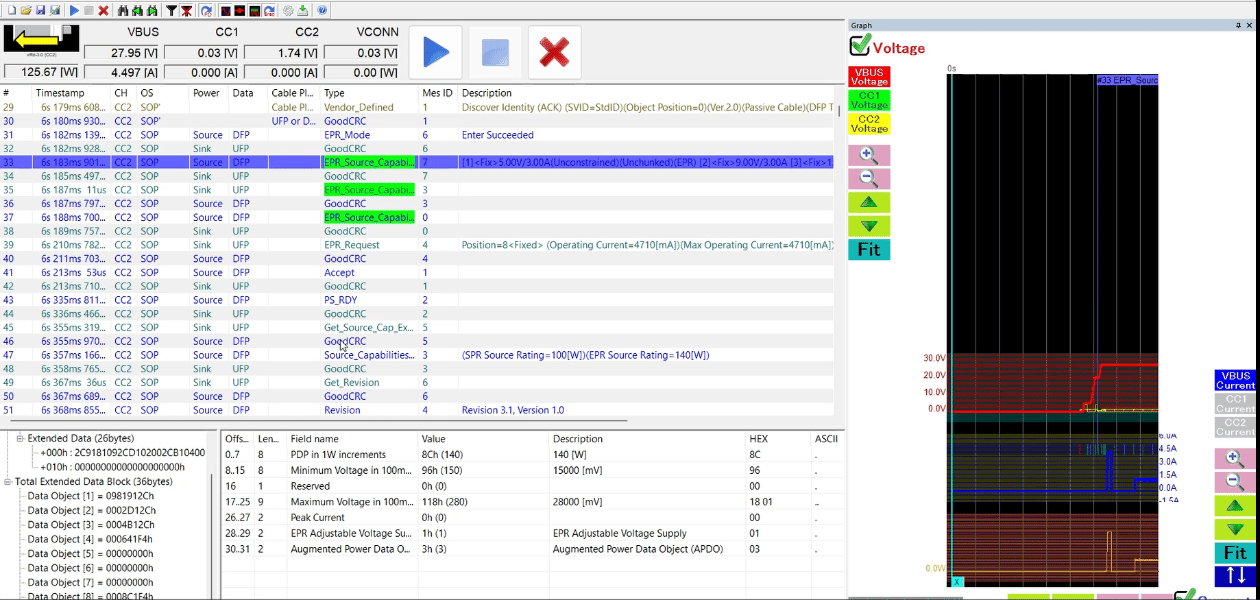Click the swap arrows button below current Fit
This screenshot has width=1260, height=600.
tap(1235, 575)
